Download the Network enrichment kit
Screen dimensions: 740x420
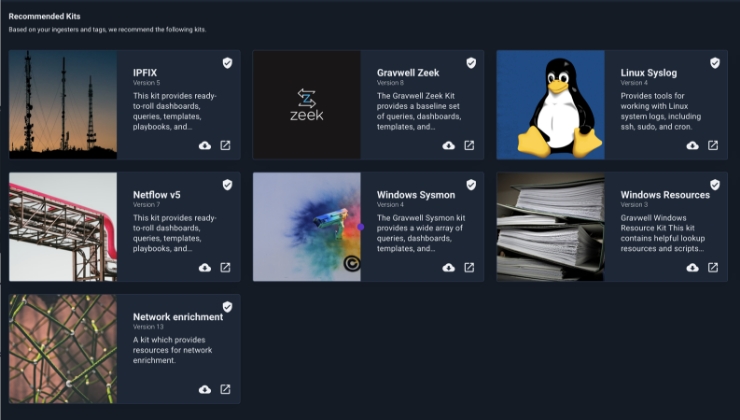pos(205,389)
